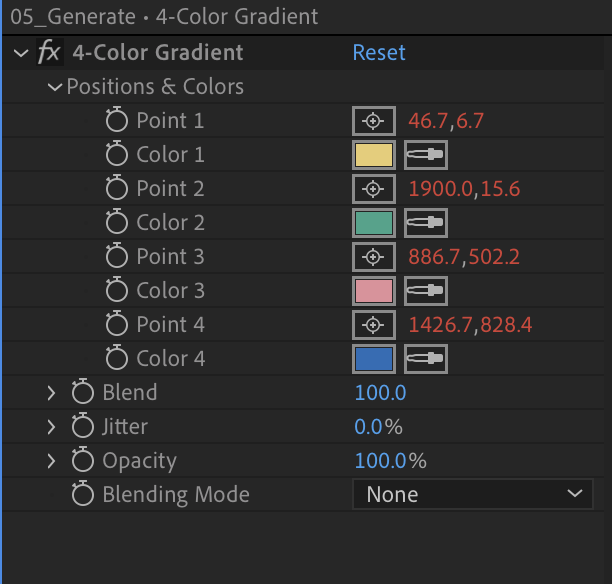The width and height of the screenshot is (612, 584).
Task: Click the Point 1 value 46.7,6.7
Action: [446, 121]
